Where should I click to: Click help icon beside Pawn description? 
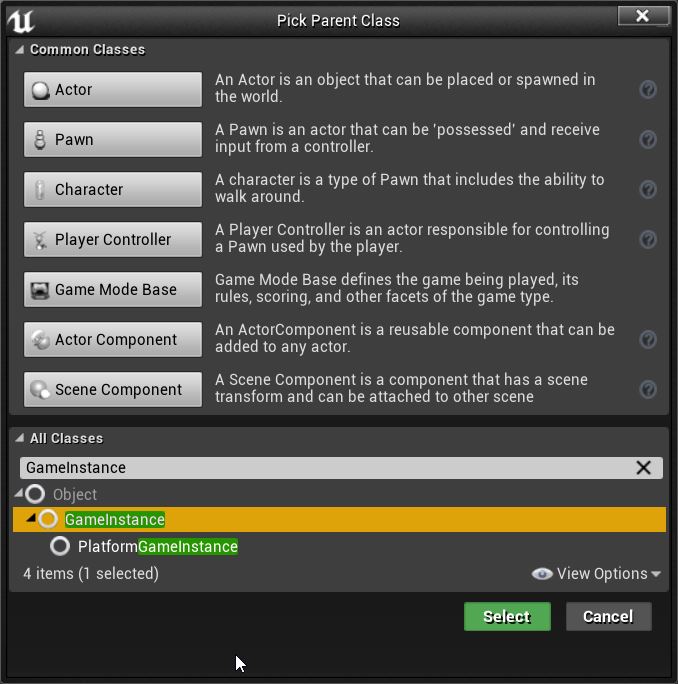[648, 140]
